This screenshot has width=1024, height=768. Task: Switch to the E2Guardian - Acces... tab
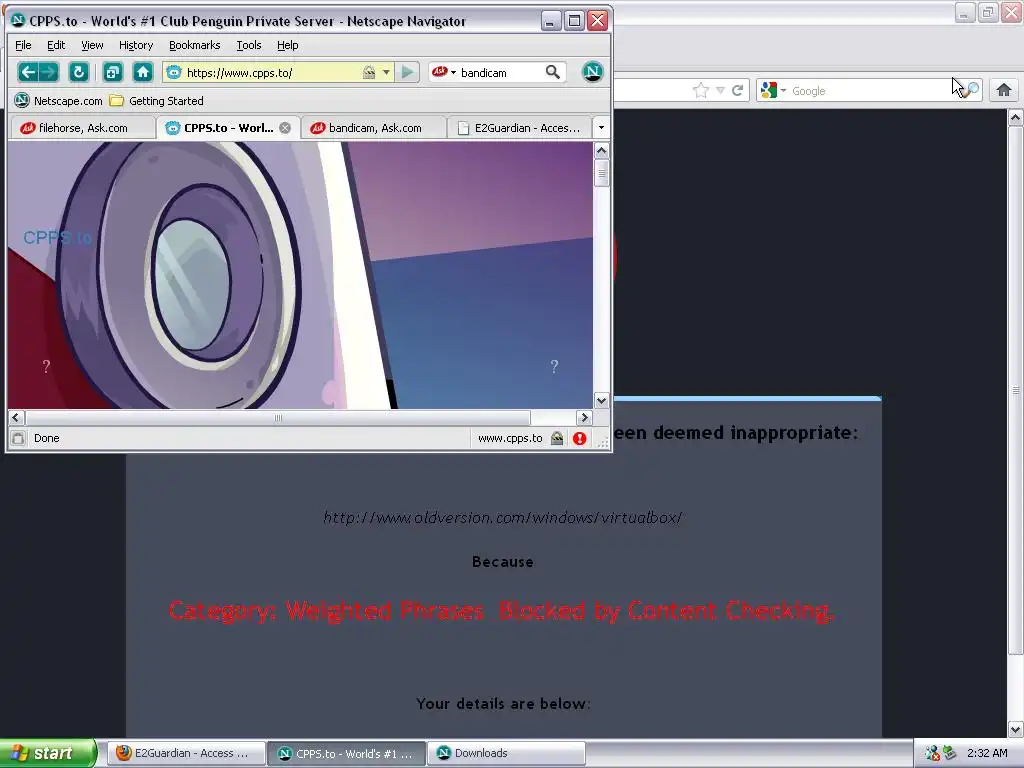coord(520,128)
